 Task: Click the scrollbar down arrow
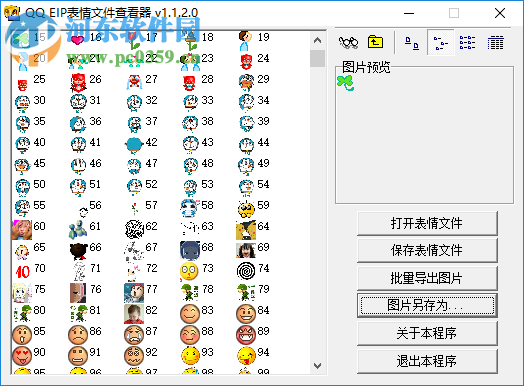[317, 366]
